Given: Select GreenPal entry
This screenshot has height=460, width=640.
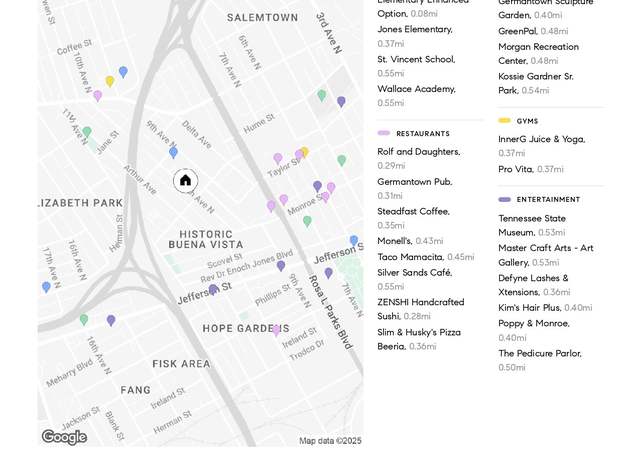Looking at the screenshot, I should pyautogui.click(x=533, y=31).
